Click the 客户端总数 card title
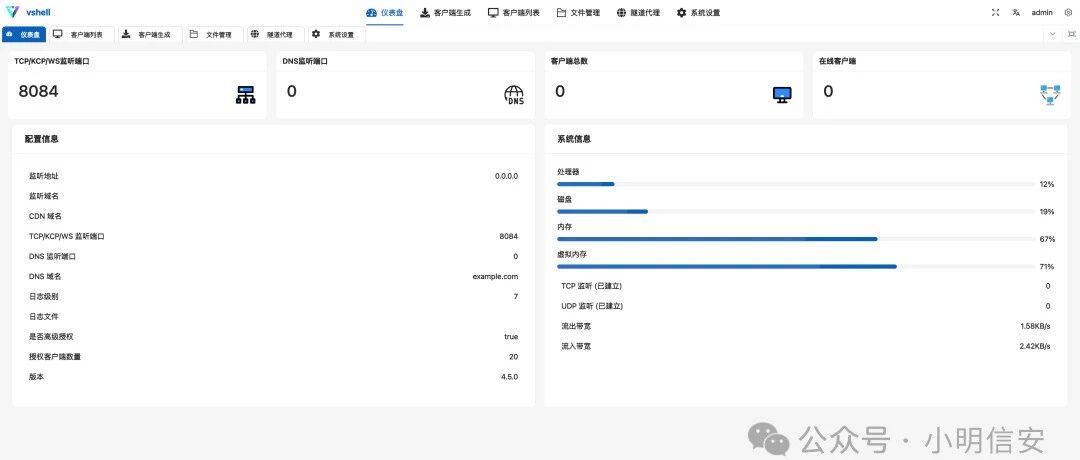 [x=569, y=61]
